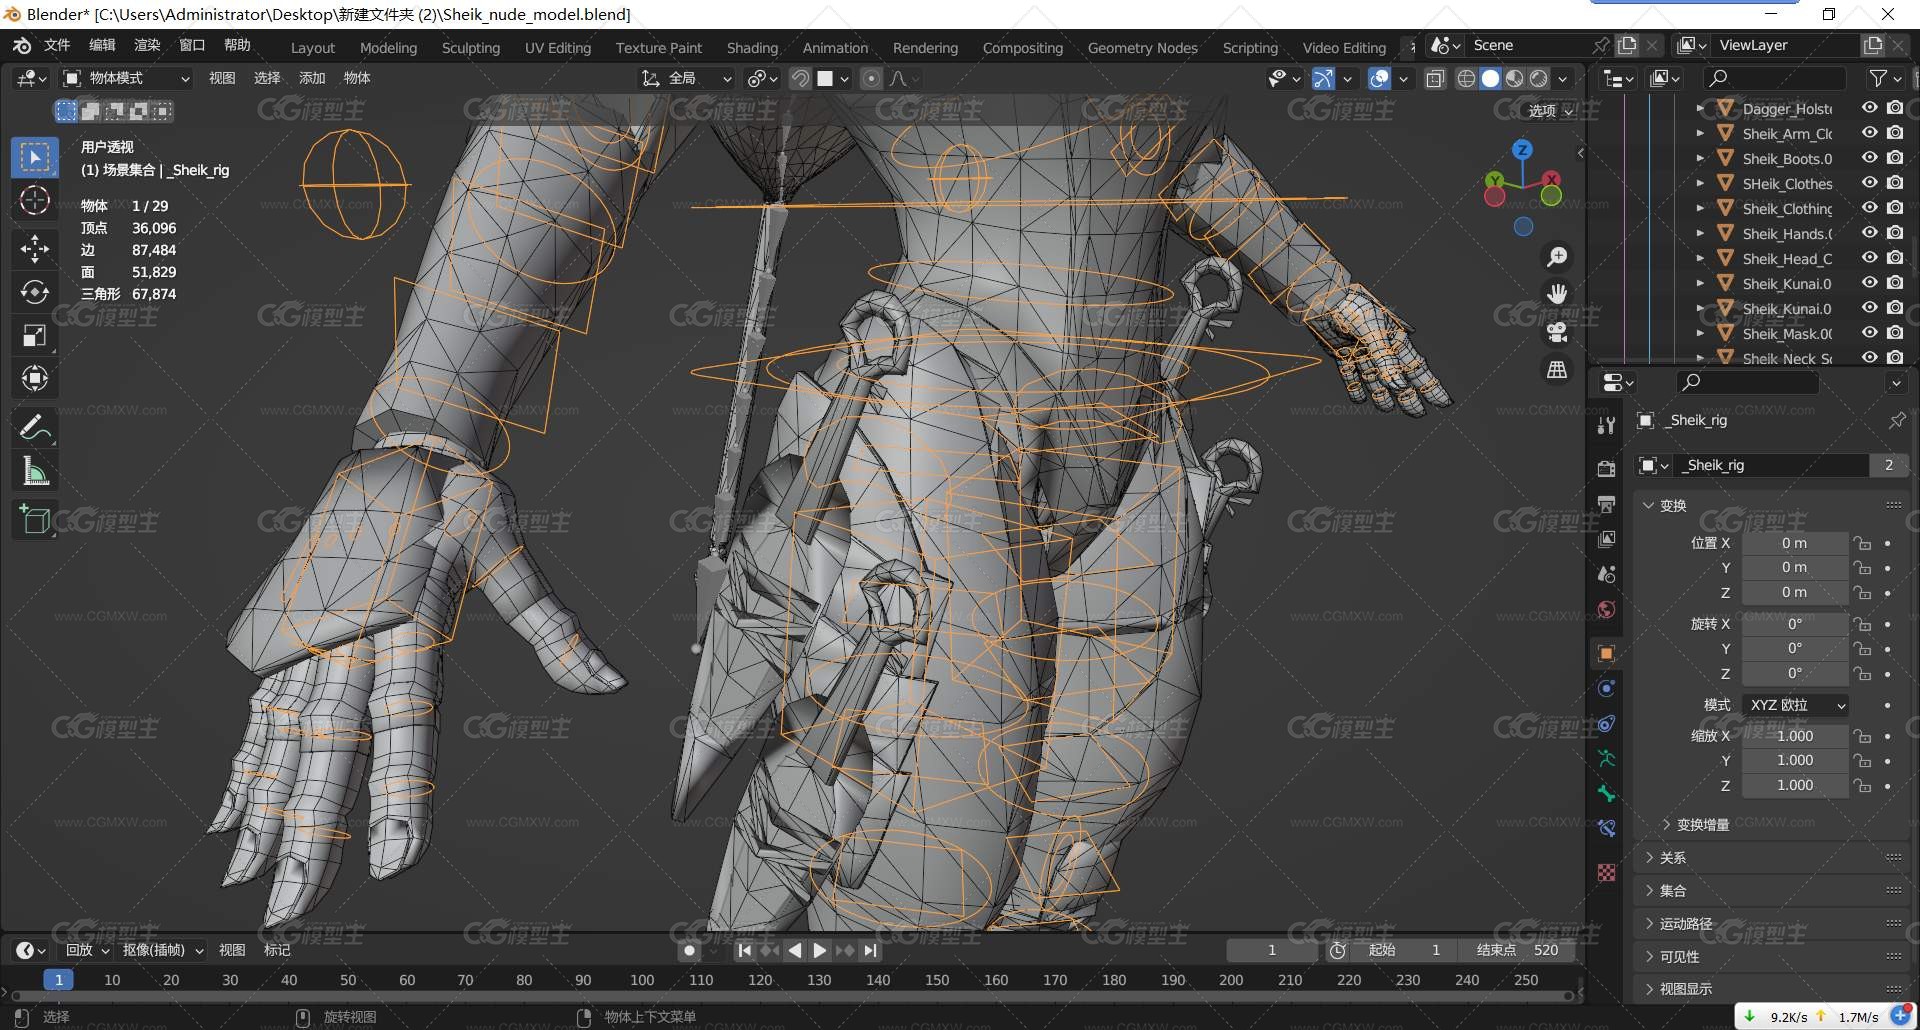Switch to the Shading workspace tab

752,48
